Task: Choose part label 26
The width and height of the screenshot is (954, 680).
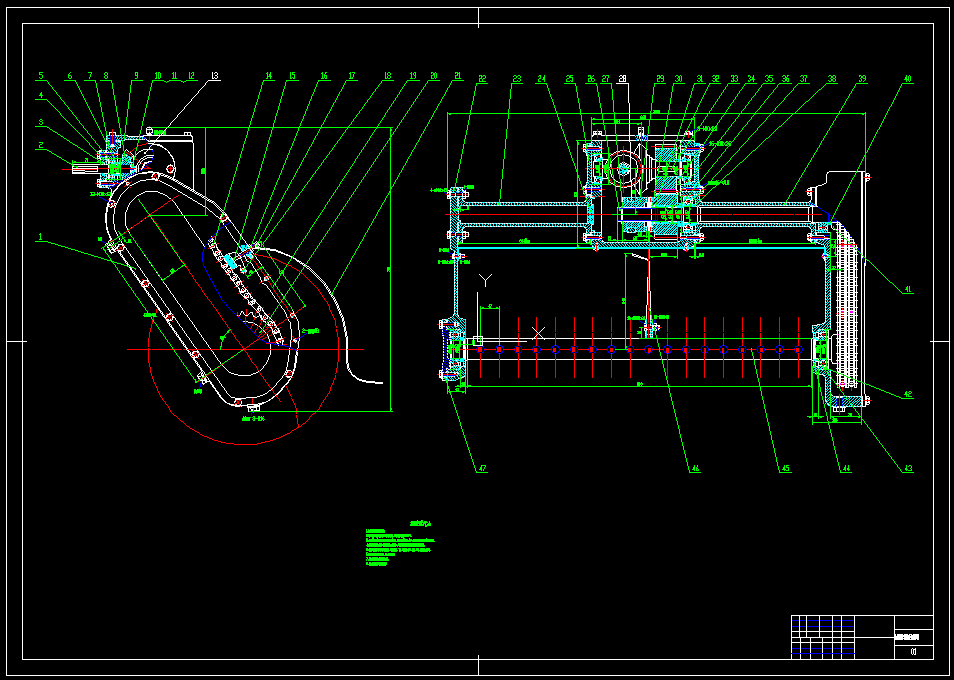Action: [x=591, y=78]
